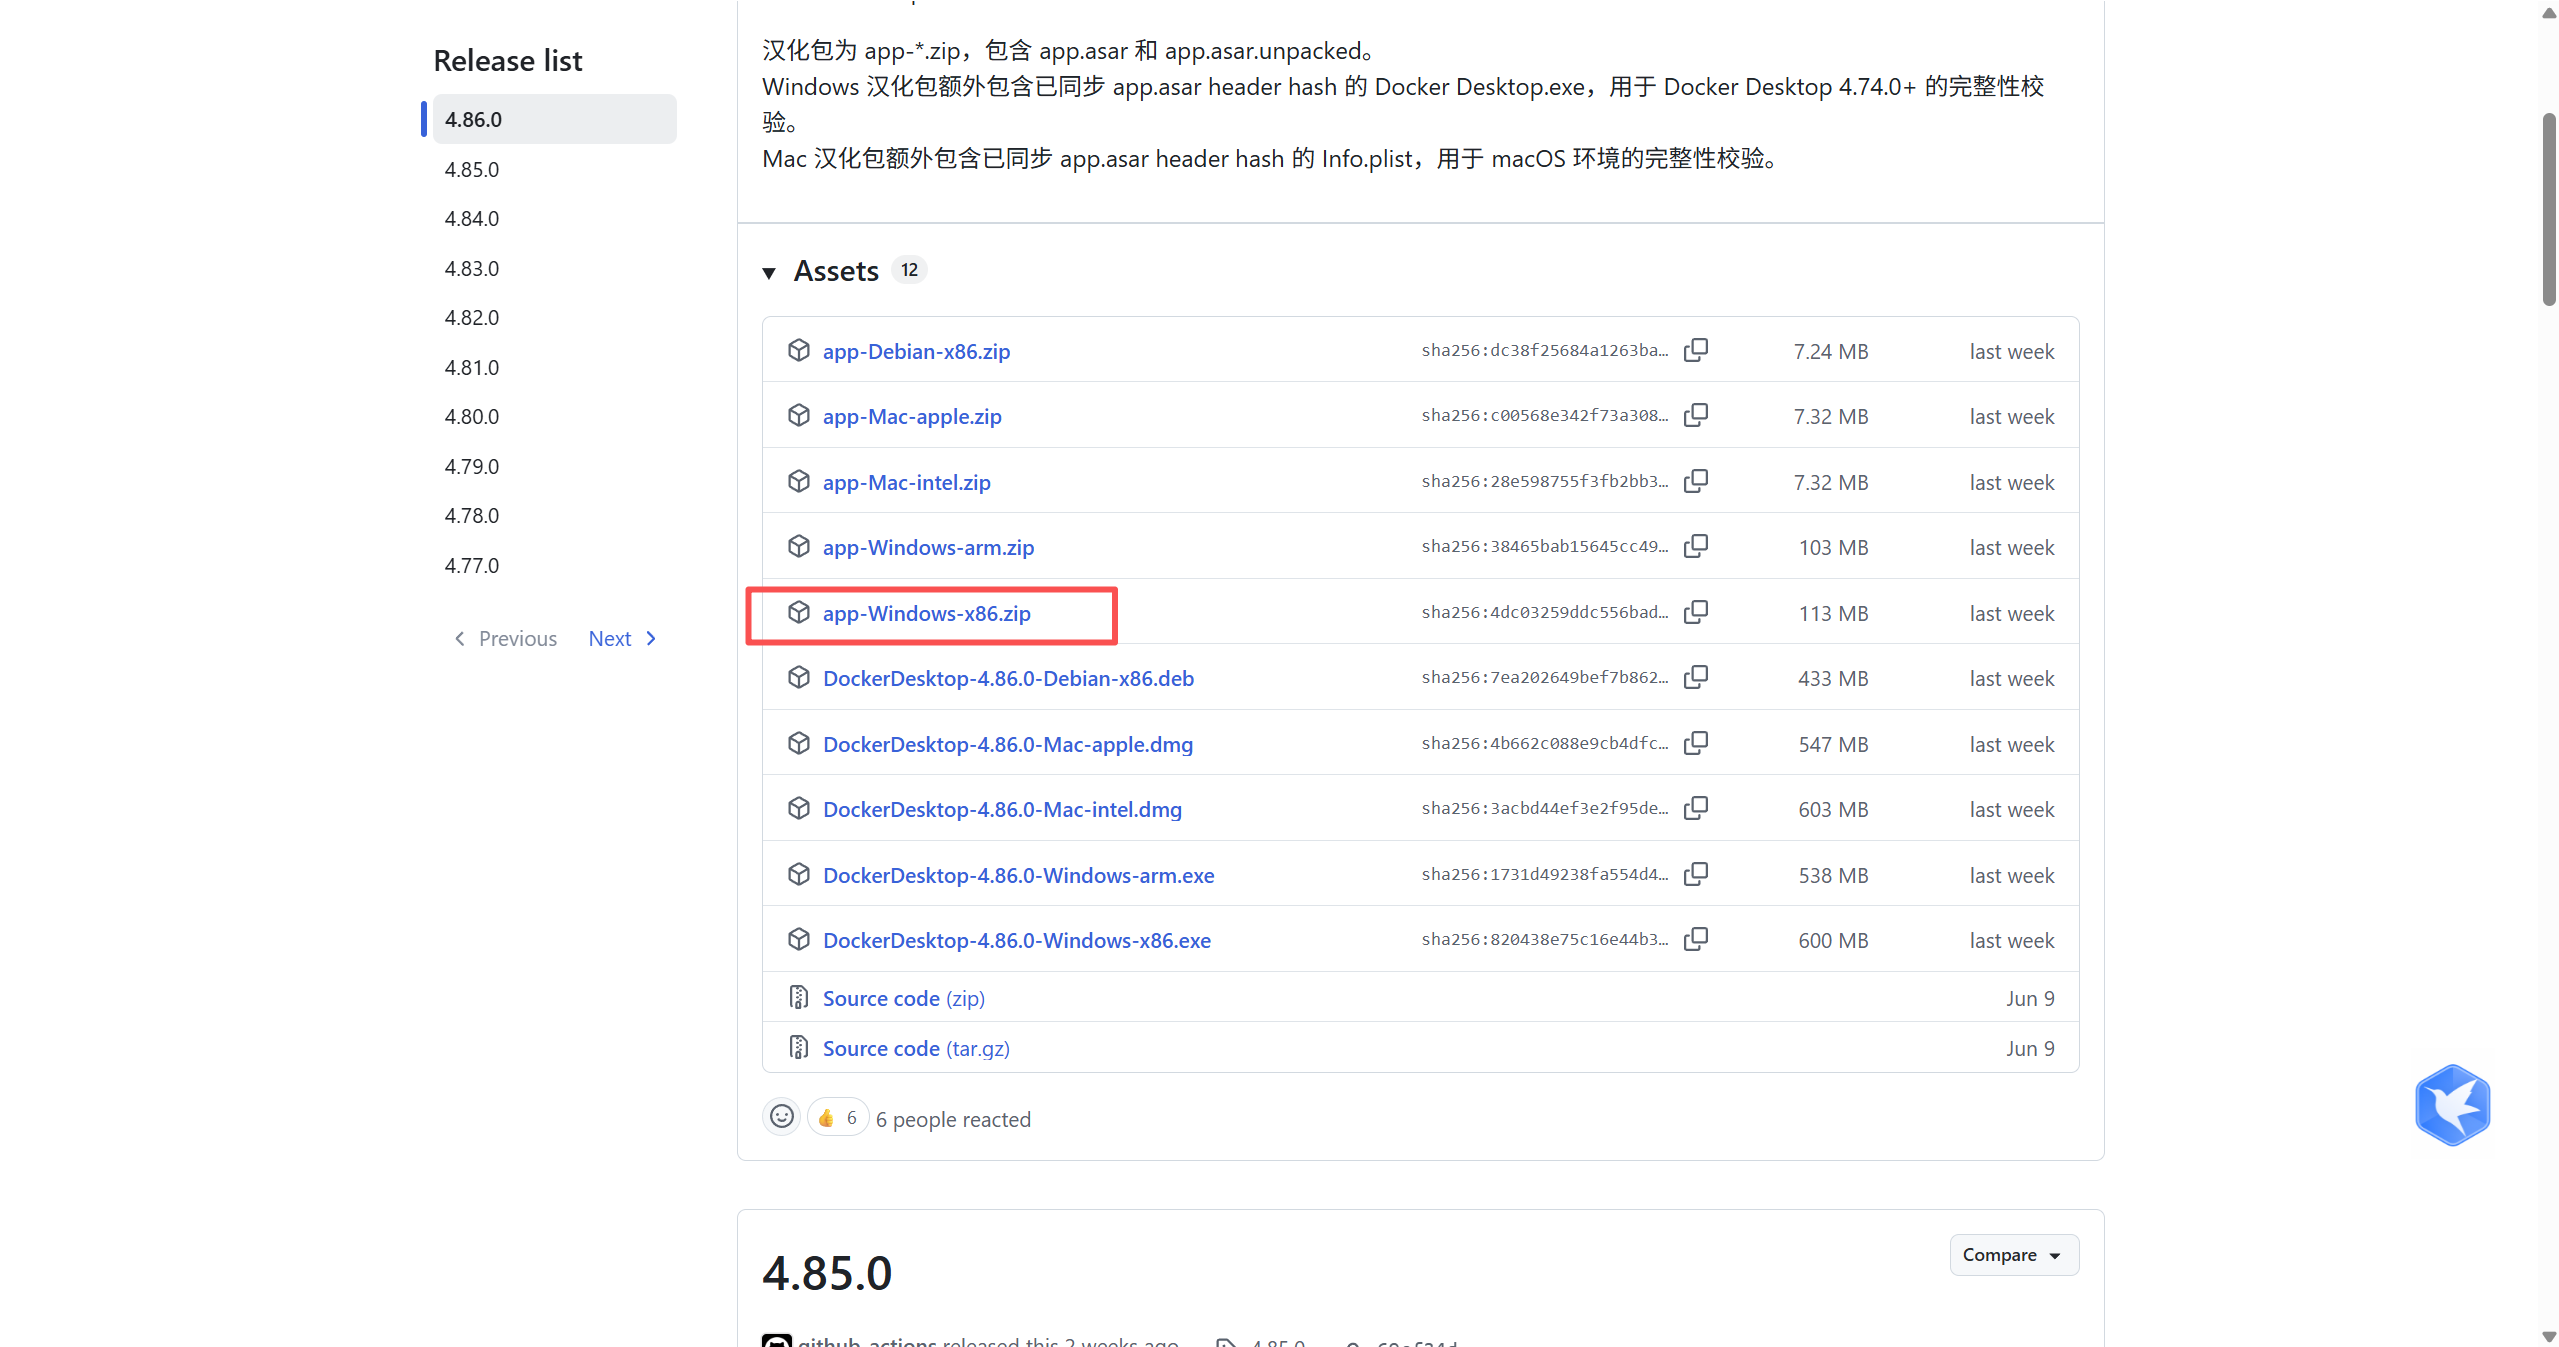The image size is (2559, 1347).
Task: Click the '113 MB' size of app-Windows-x86.zip
Action: click(1833, 613)
